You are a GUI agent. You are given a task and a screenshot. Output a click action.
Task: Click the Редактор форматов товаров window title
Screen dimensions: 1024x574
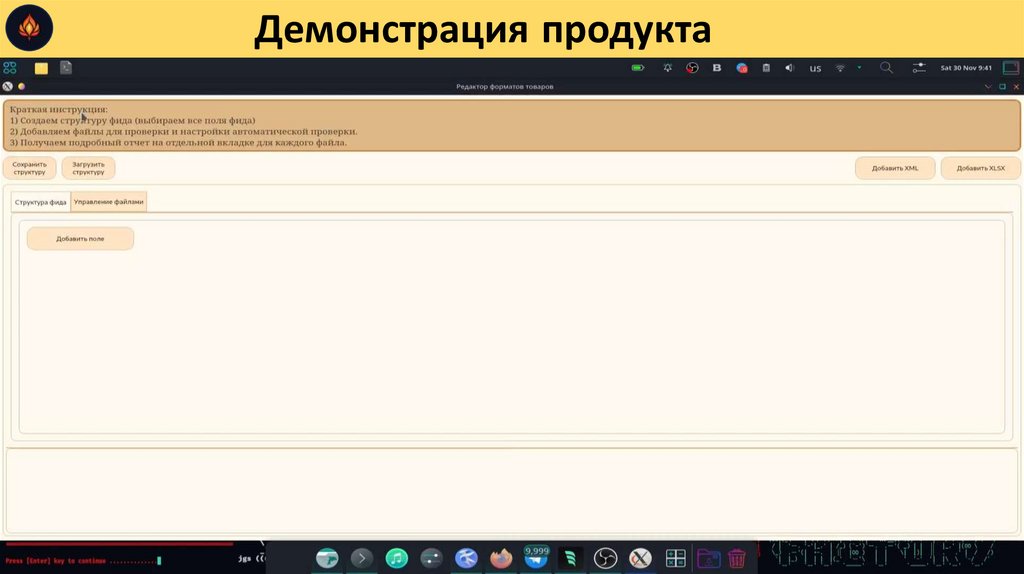pos(505,86)
